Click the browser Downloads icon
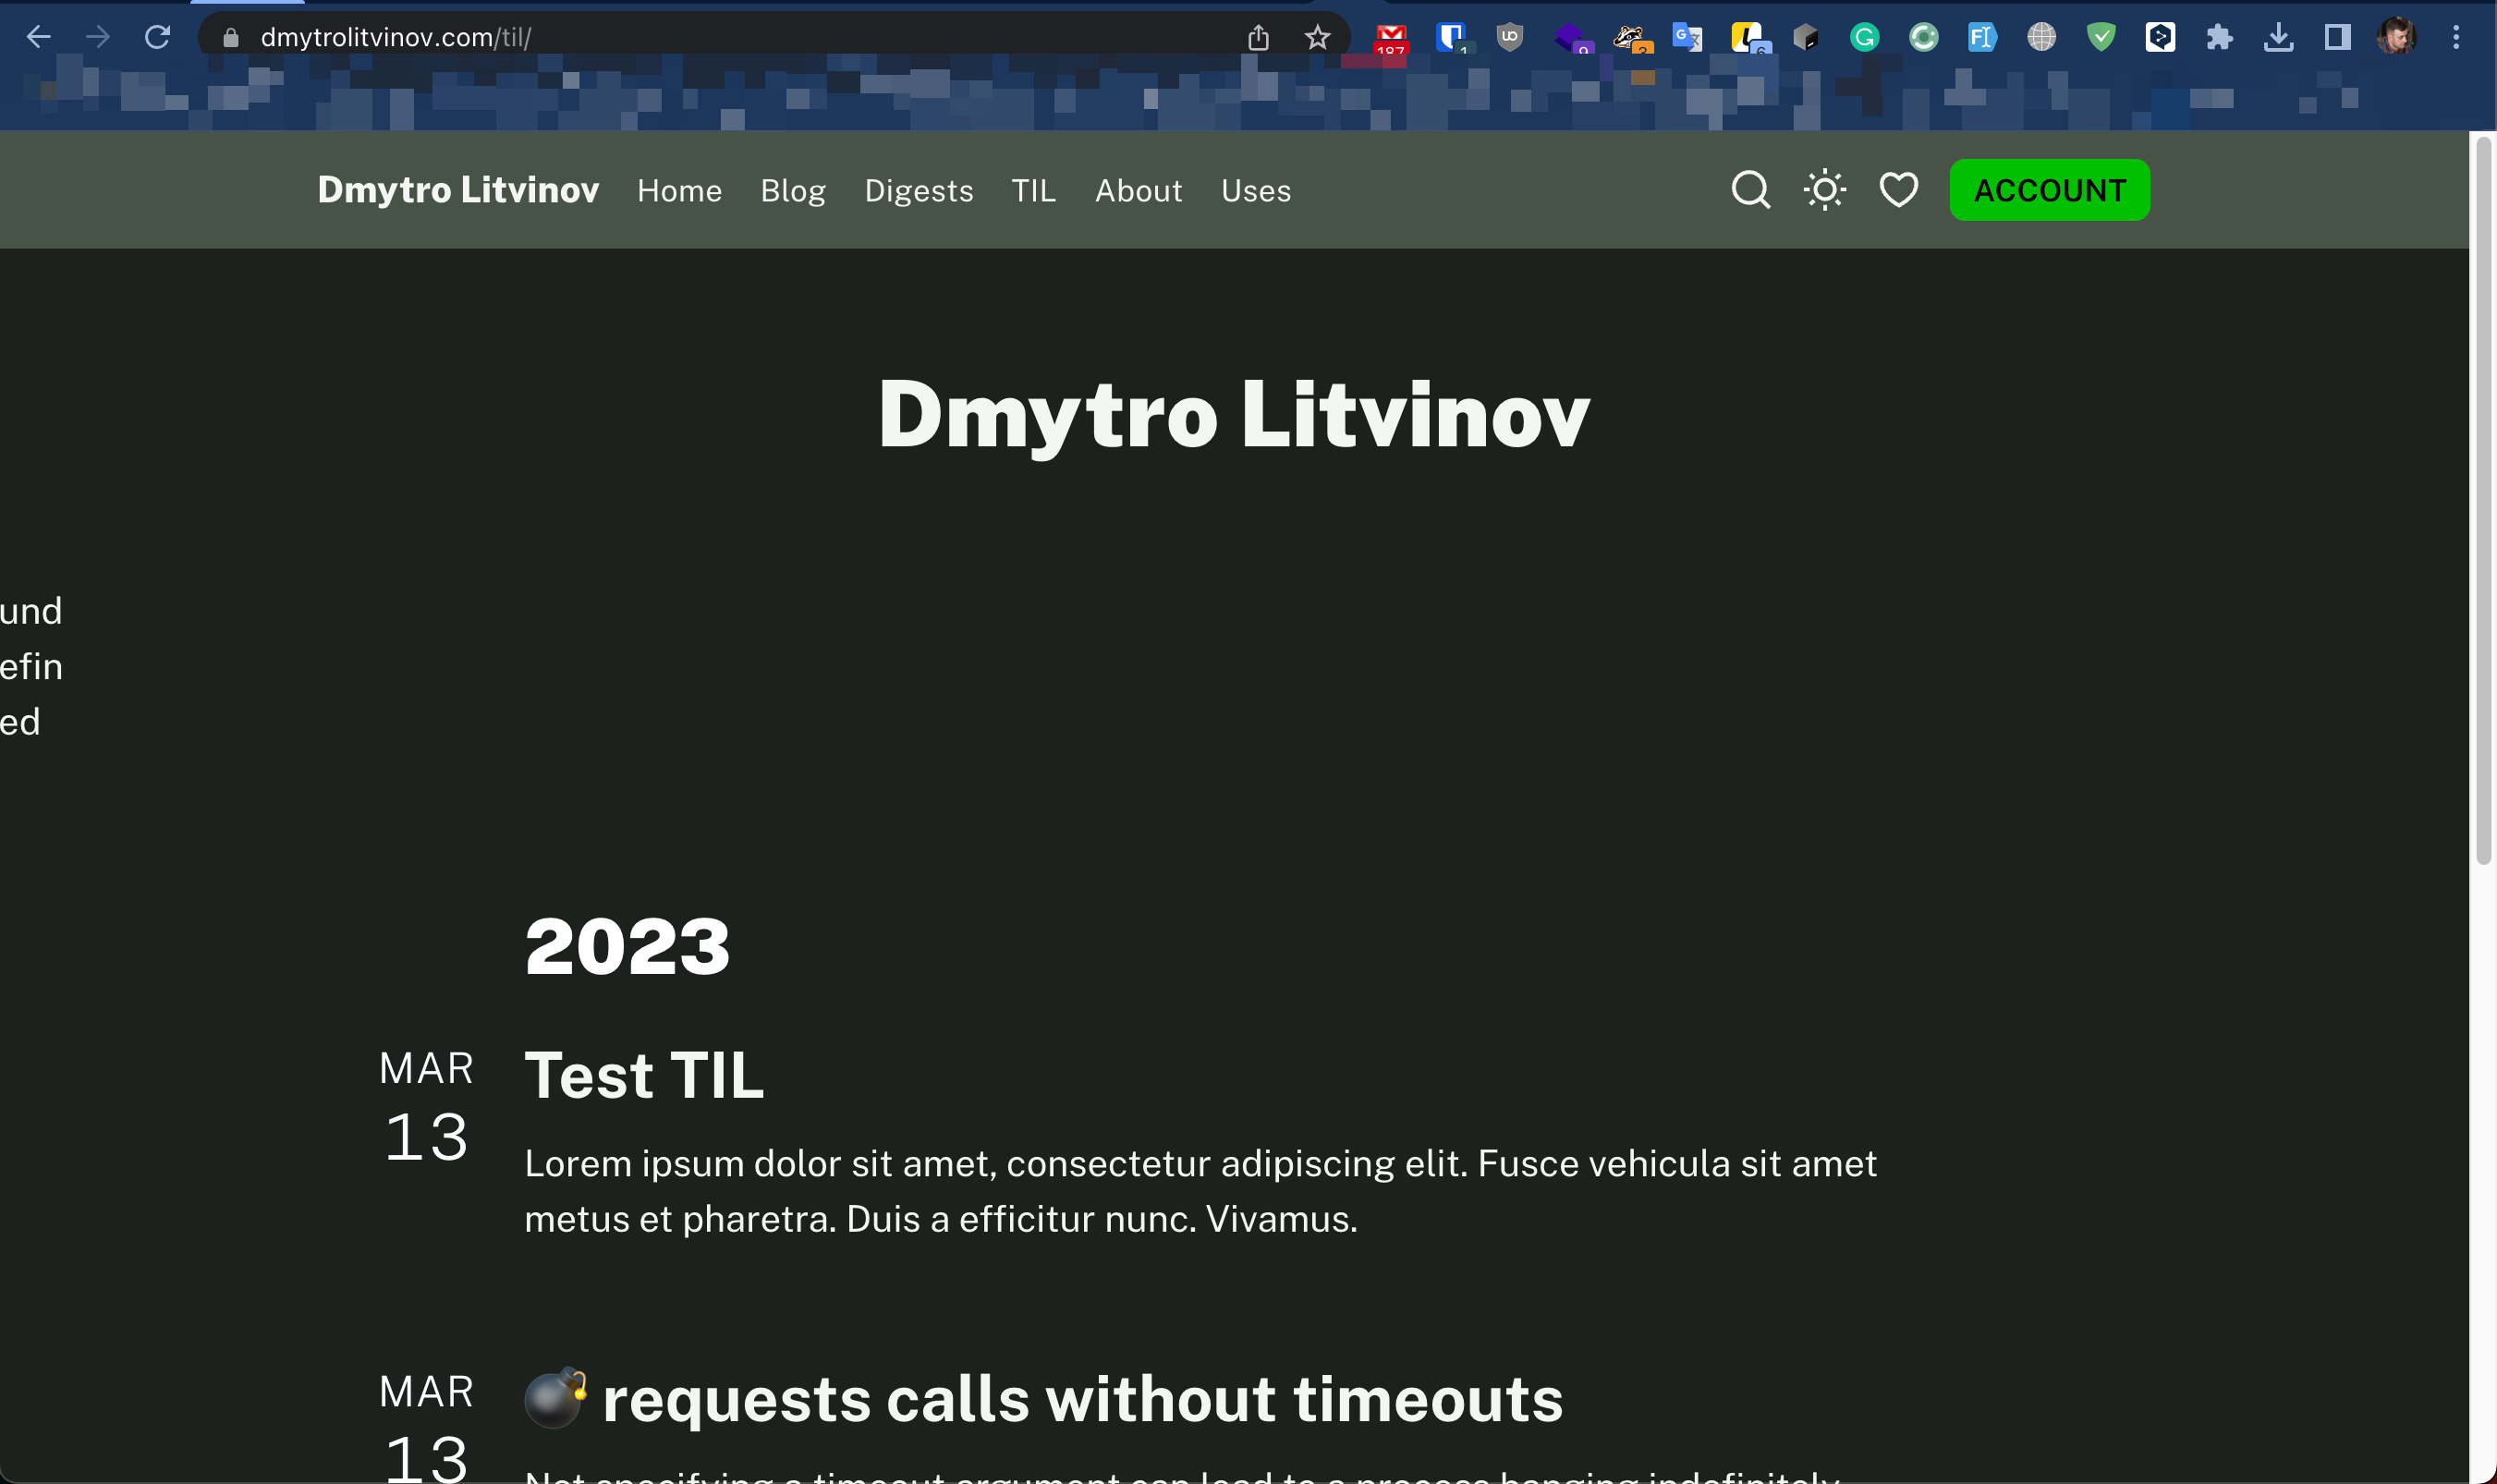2497x1484 pixels. coord(2279,37)
